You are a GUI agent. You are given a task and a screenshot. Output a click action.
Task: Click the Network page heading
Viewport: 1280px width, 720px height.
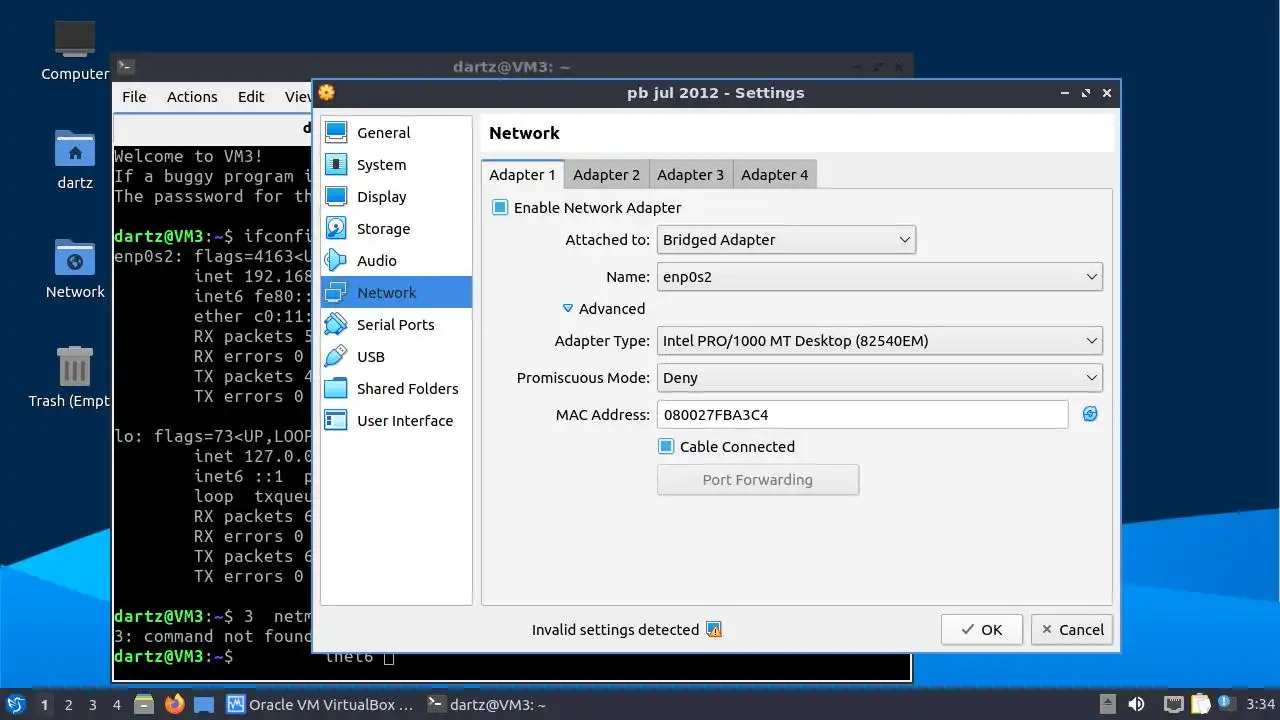(524, 133)
